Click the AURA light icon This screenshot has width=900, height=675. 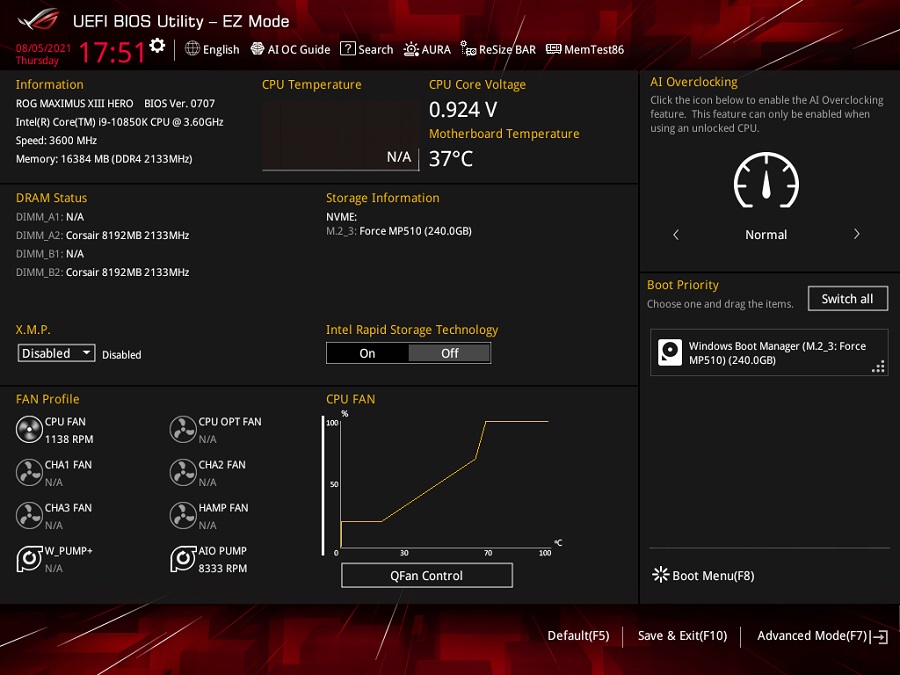(411, 49)
